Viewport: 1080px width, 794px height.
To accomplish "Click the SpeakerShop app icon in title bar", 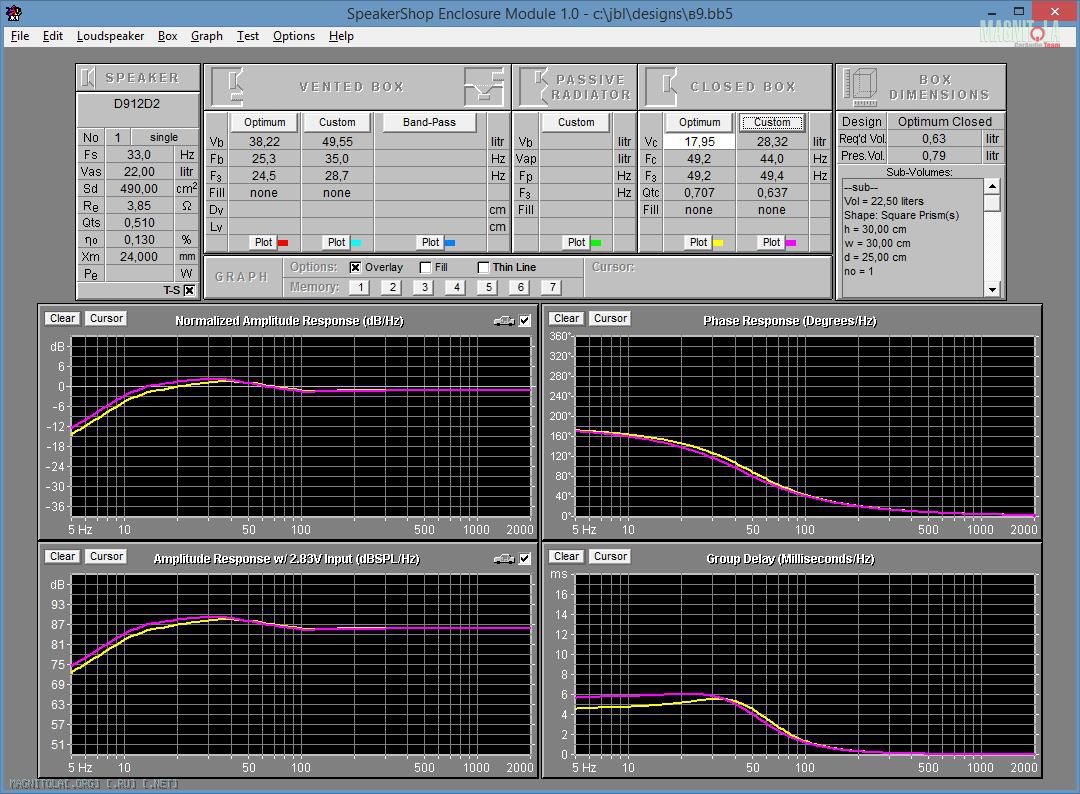I will tap(13, 12).
